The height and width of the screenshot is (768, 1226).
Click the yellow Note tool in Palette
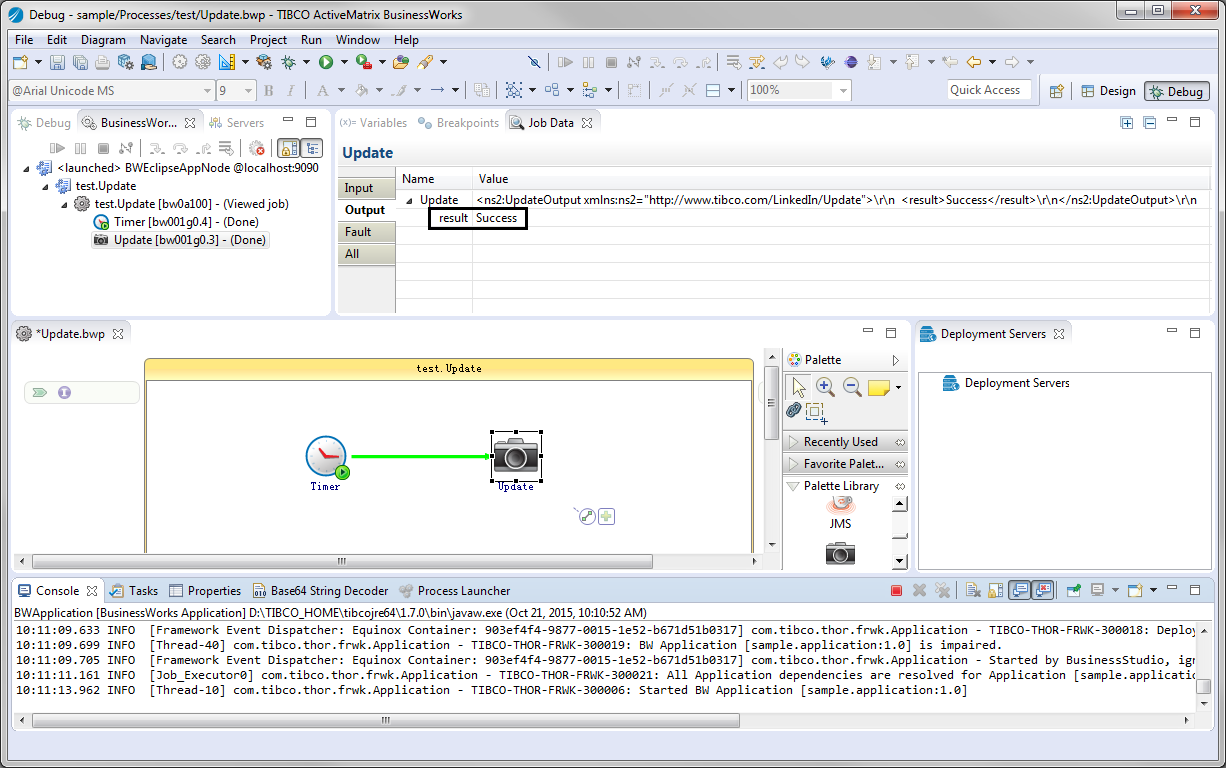[x=879, y=388]
